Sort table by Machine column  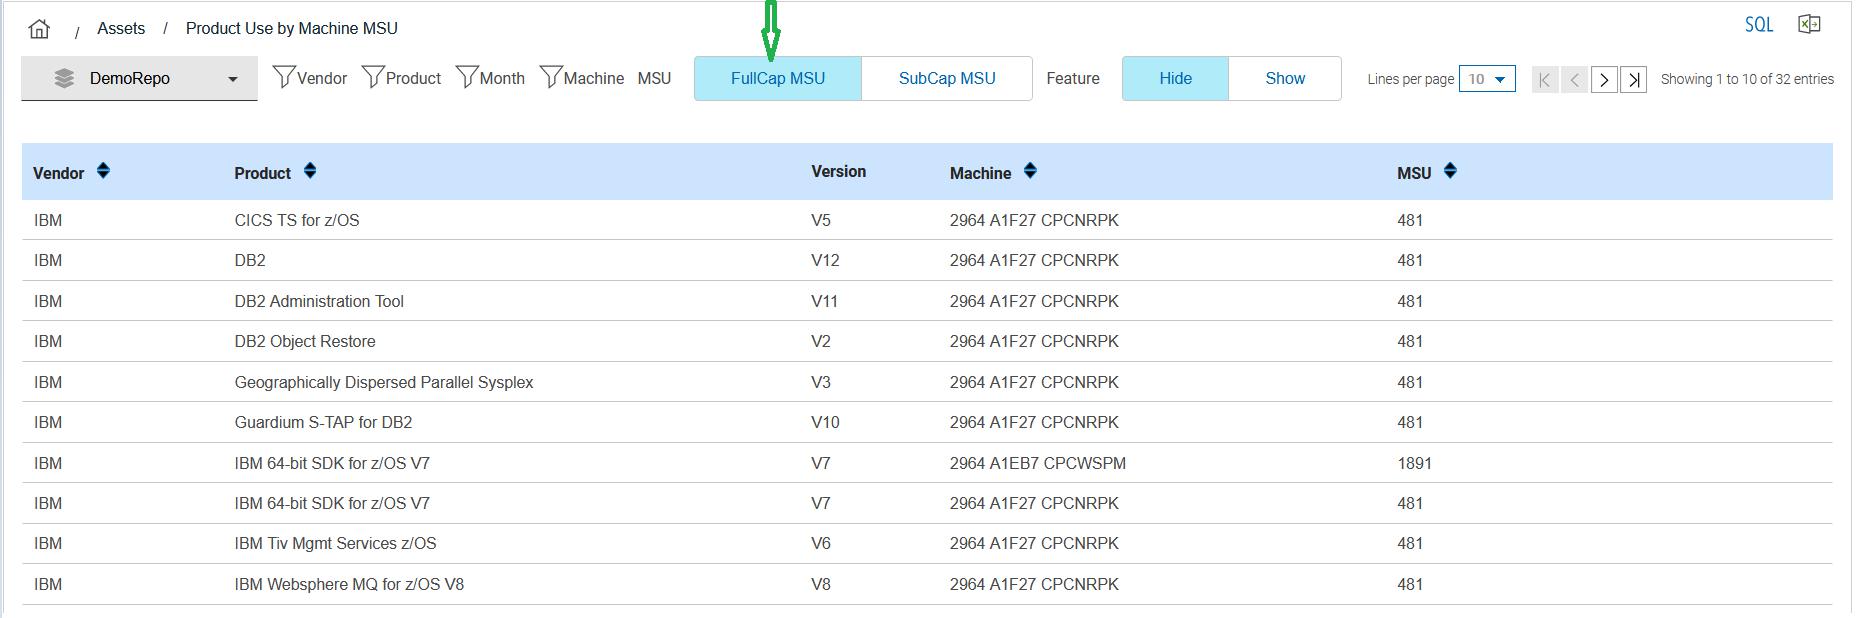(x=1030, y=171)
